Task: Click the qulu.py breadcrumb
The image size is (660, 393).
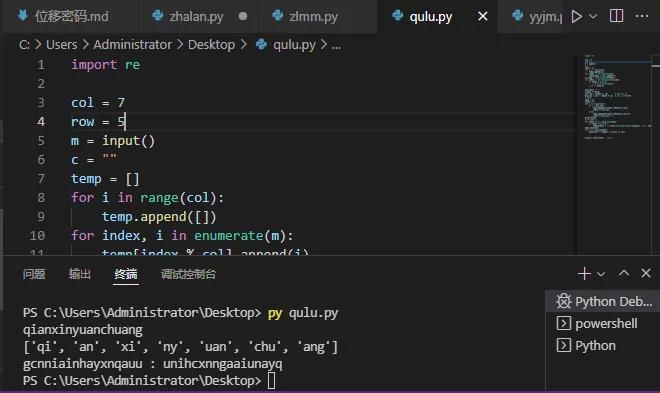Action: point(294,45)
